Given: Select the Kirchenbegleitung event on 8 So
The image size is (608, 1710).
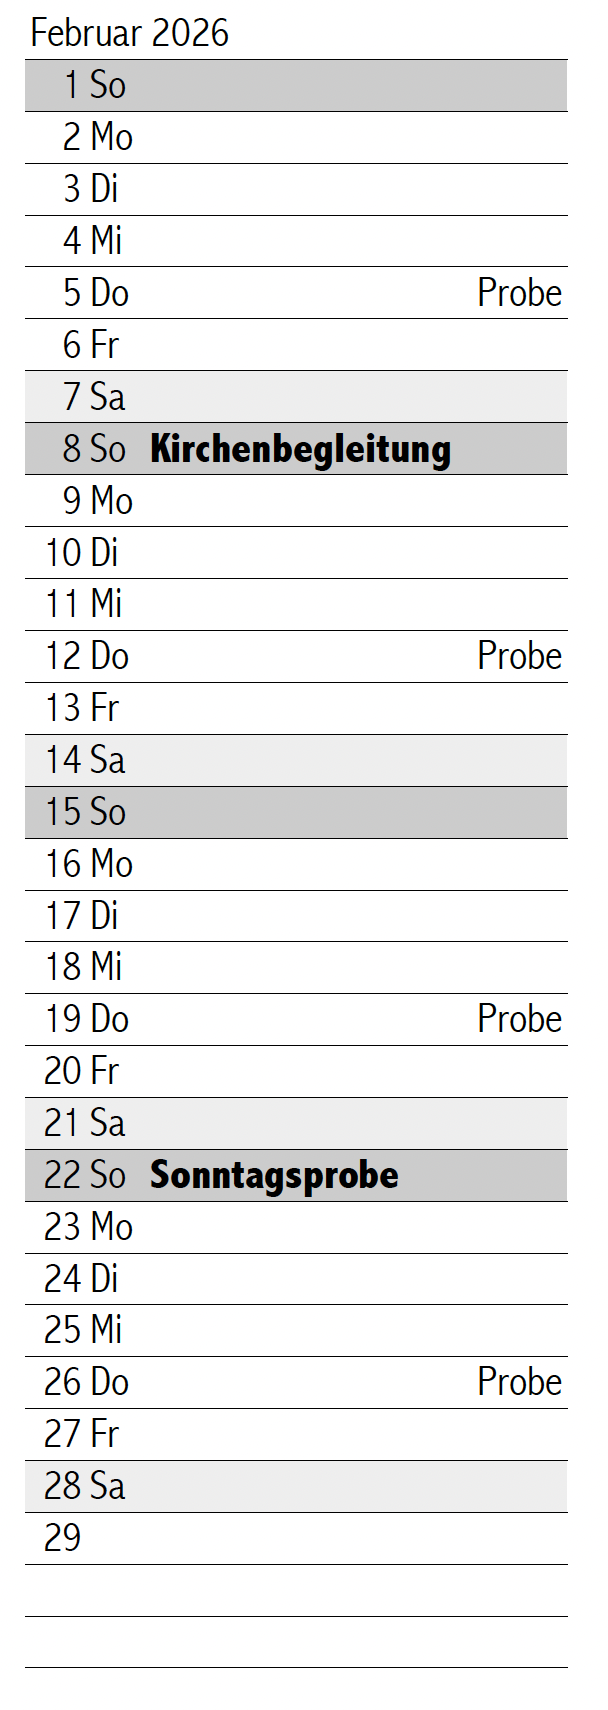Looking at the screenshot, I should [300, 449].
